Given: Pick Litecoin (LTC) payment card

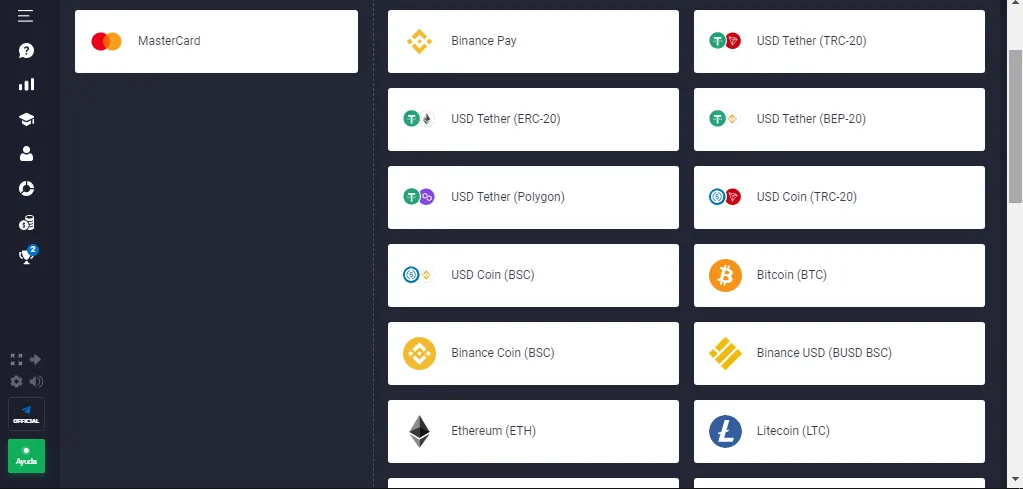Looking at the screenshot, I should tap(839, 431).
